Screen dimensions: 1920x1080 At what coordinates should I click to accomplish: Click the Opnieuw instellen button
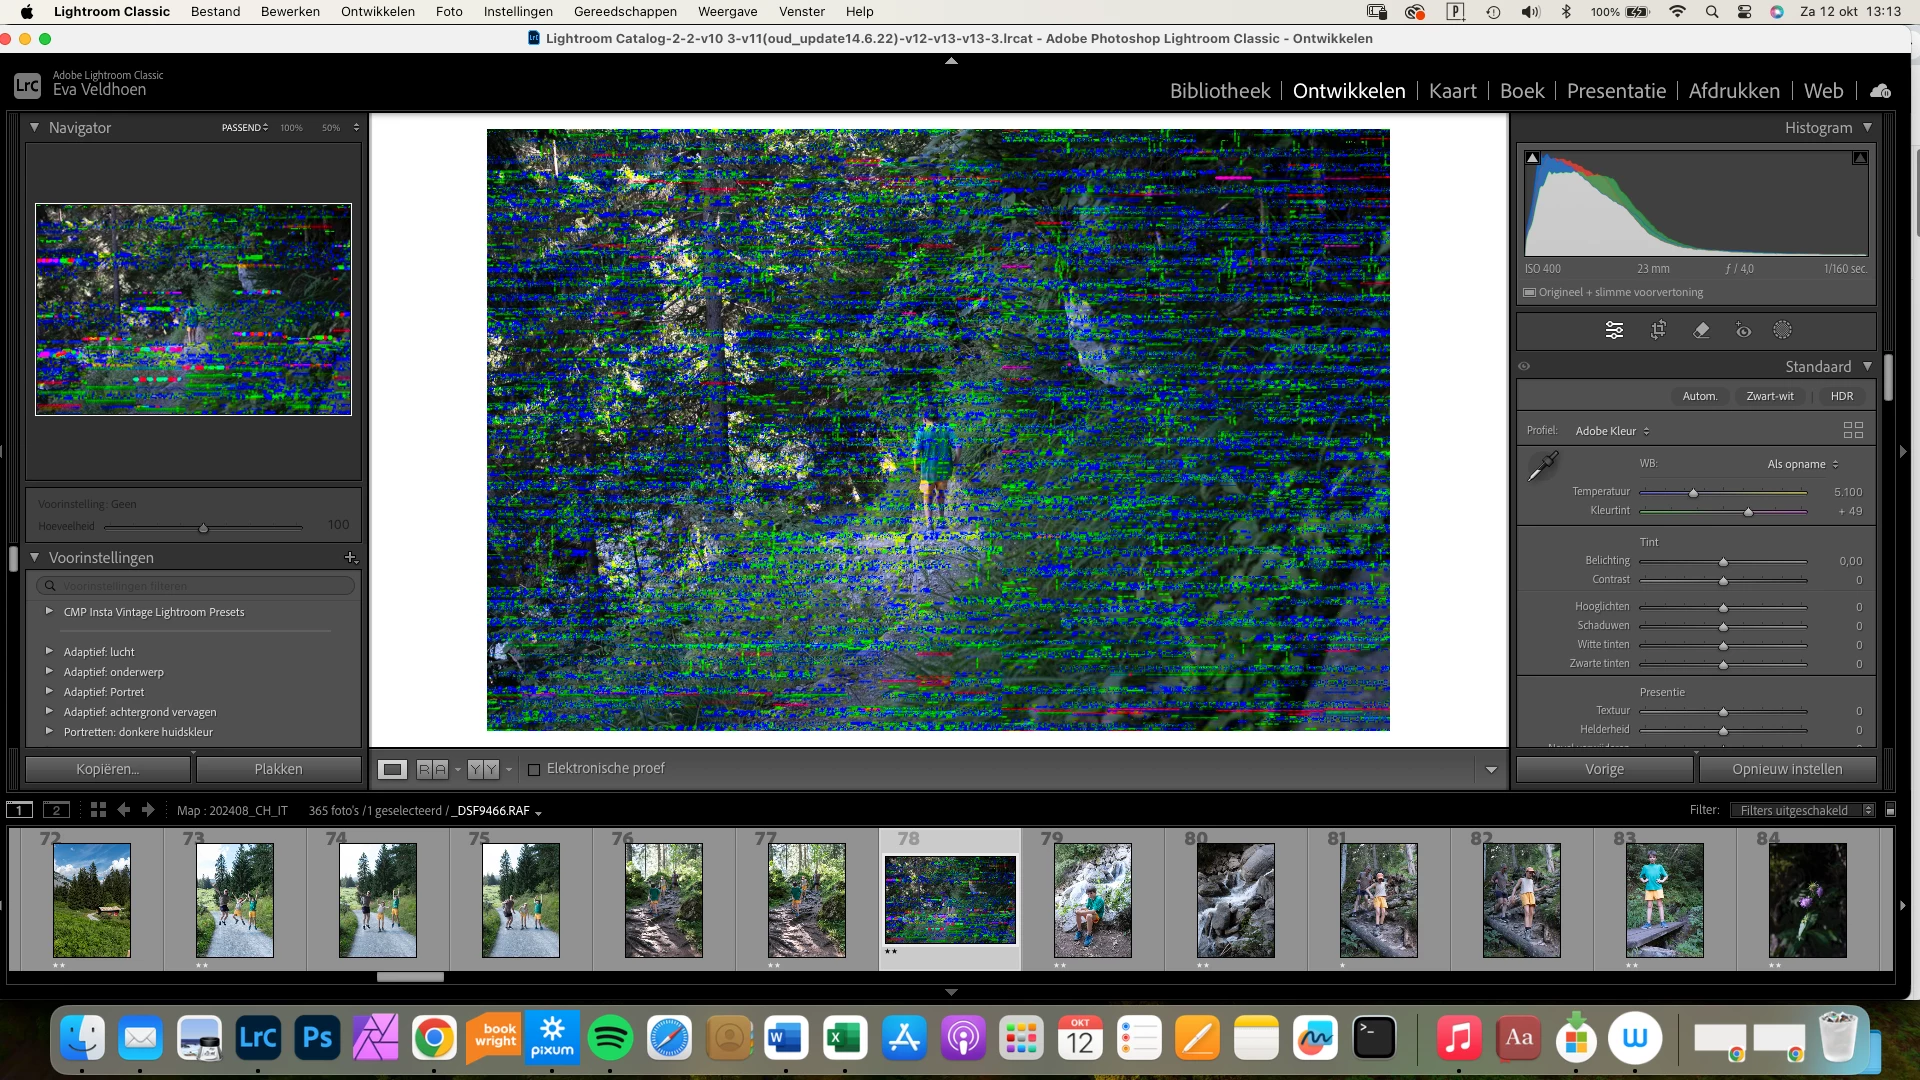click(1786, 769)
